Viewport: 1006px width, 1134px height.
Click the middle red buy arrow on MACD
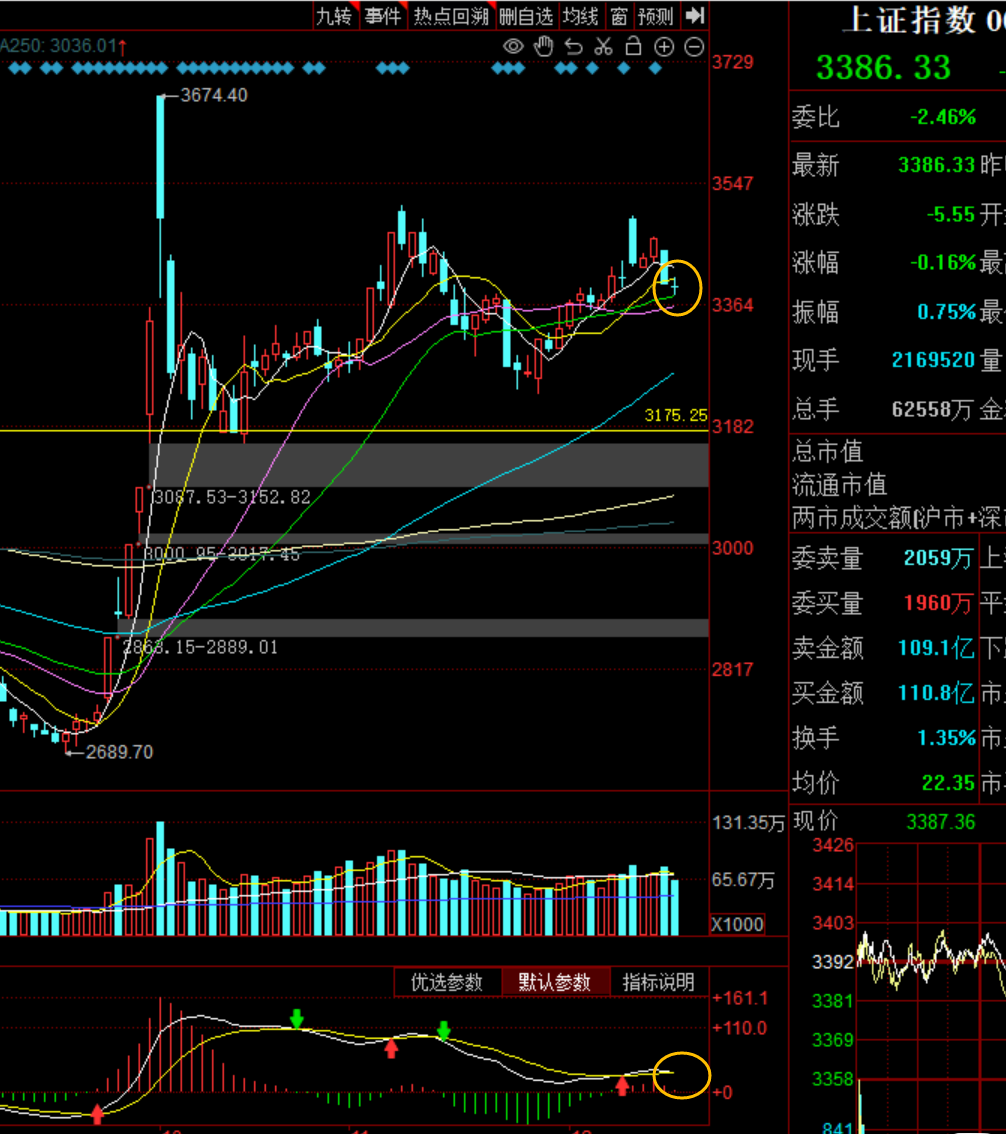click(391, 1048)
